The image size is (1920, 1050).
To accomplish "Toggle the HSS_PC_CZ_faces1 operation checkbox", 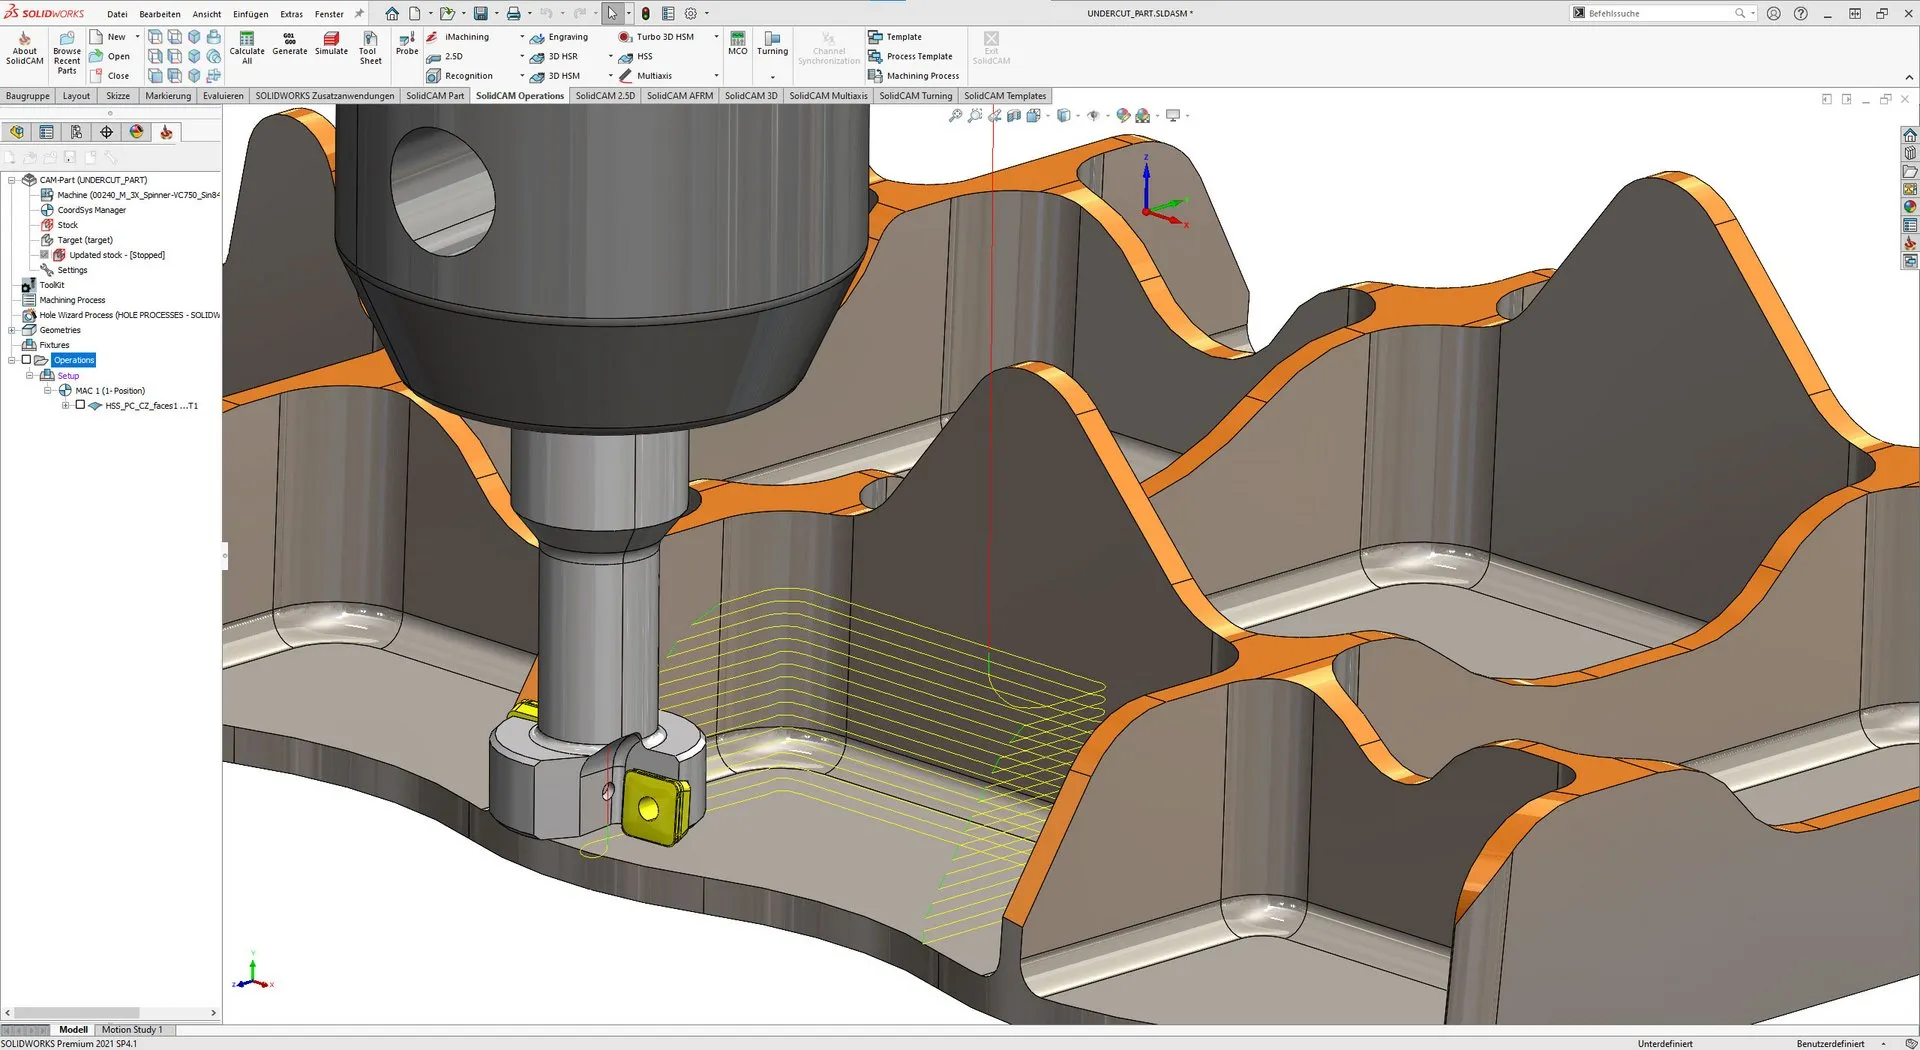I will point(81,406).
